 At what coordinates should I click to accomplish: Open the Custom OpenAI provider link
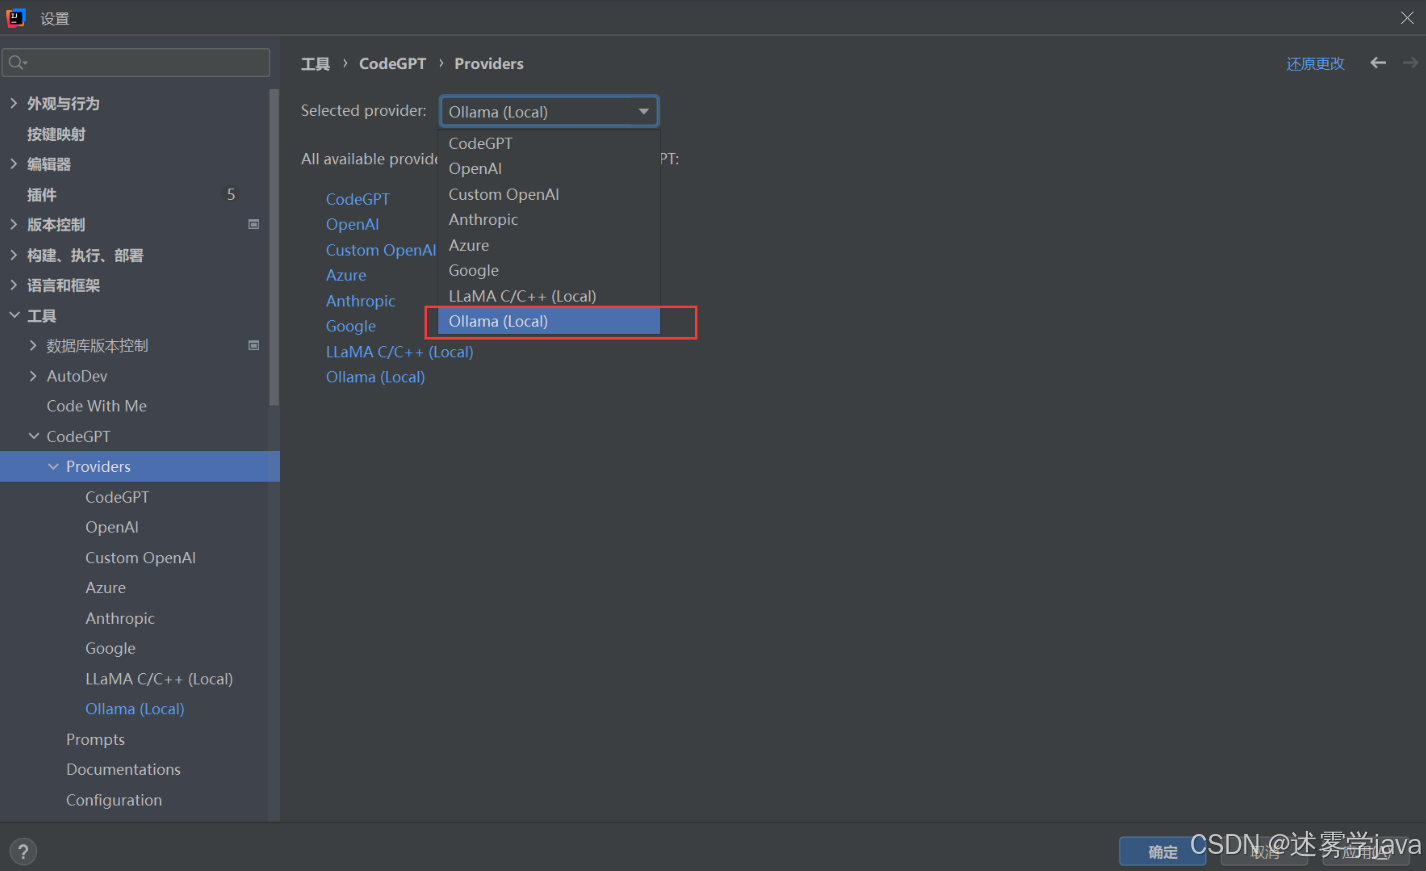point(381,250)
